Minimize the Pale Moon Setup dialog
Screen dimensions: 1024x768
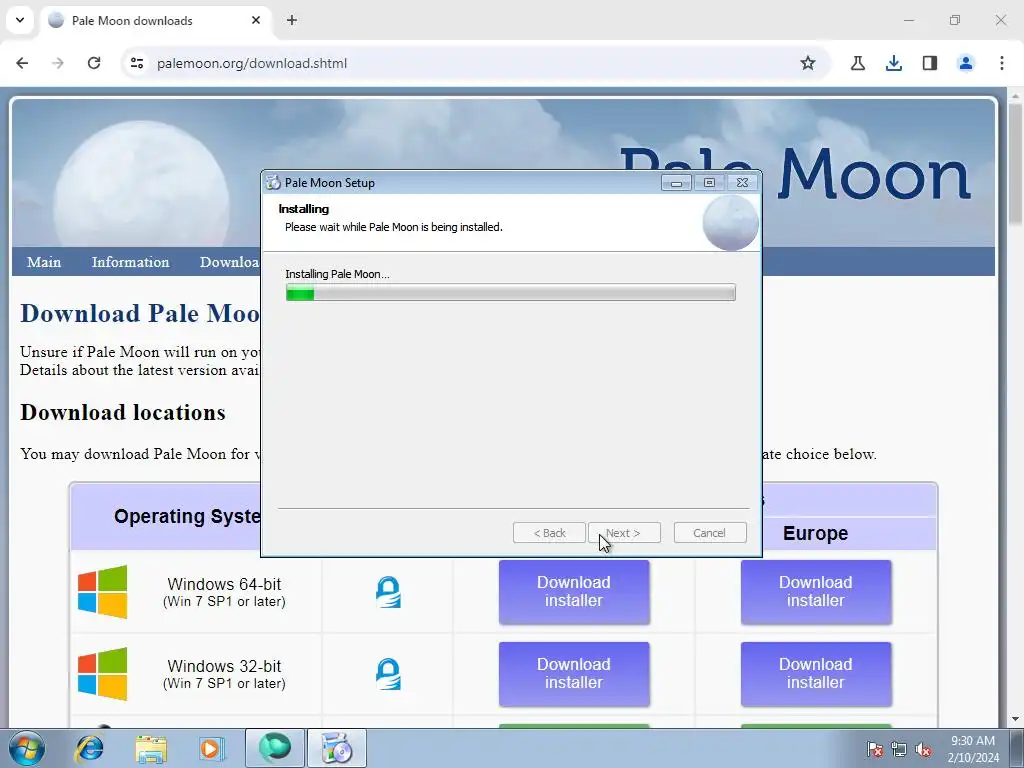click(x=676, y=183)
